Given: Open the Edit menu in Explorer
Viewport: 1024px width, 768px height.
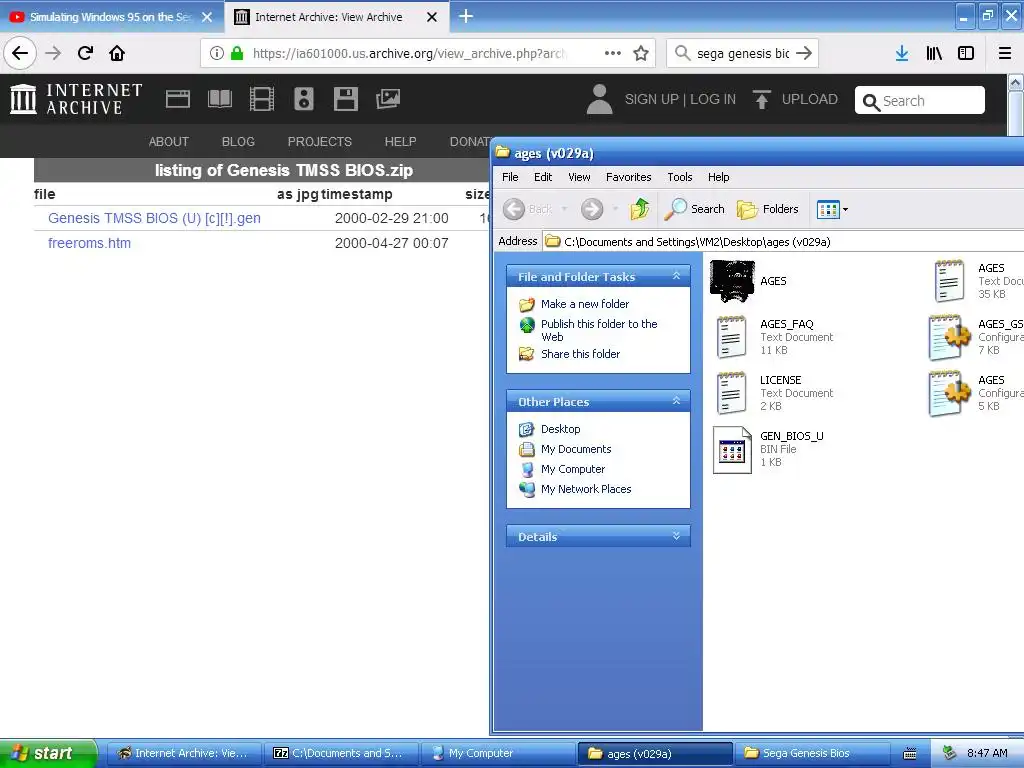Looking at the screenshot, I should pos(543,177).
